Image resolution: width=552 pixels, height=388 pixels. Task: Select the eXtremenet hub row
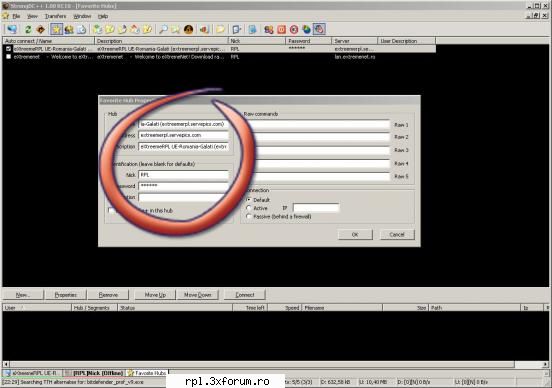pyautogui.click(x=219, y=57)
